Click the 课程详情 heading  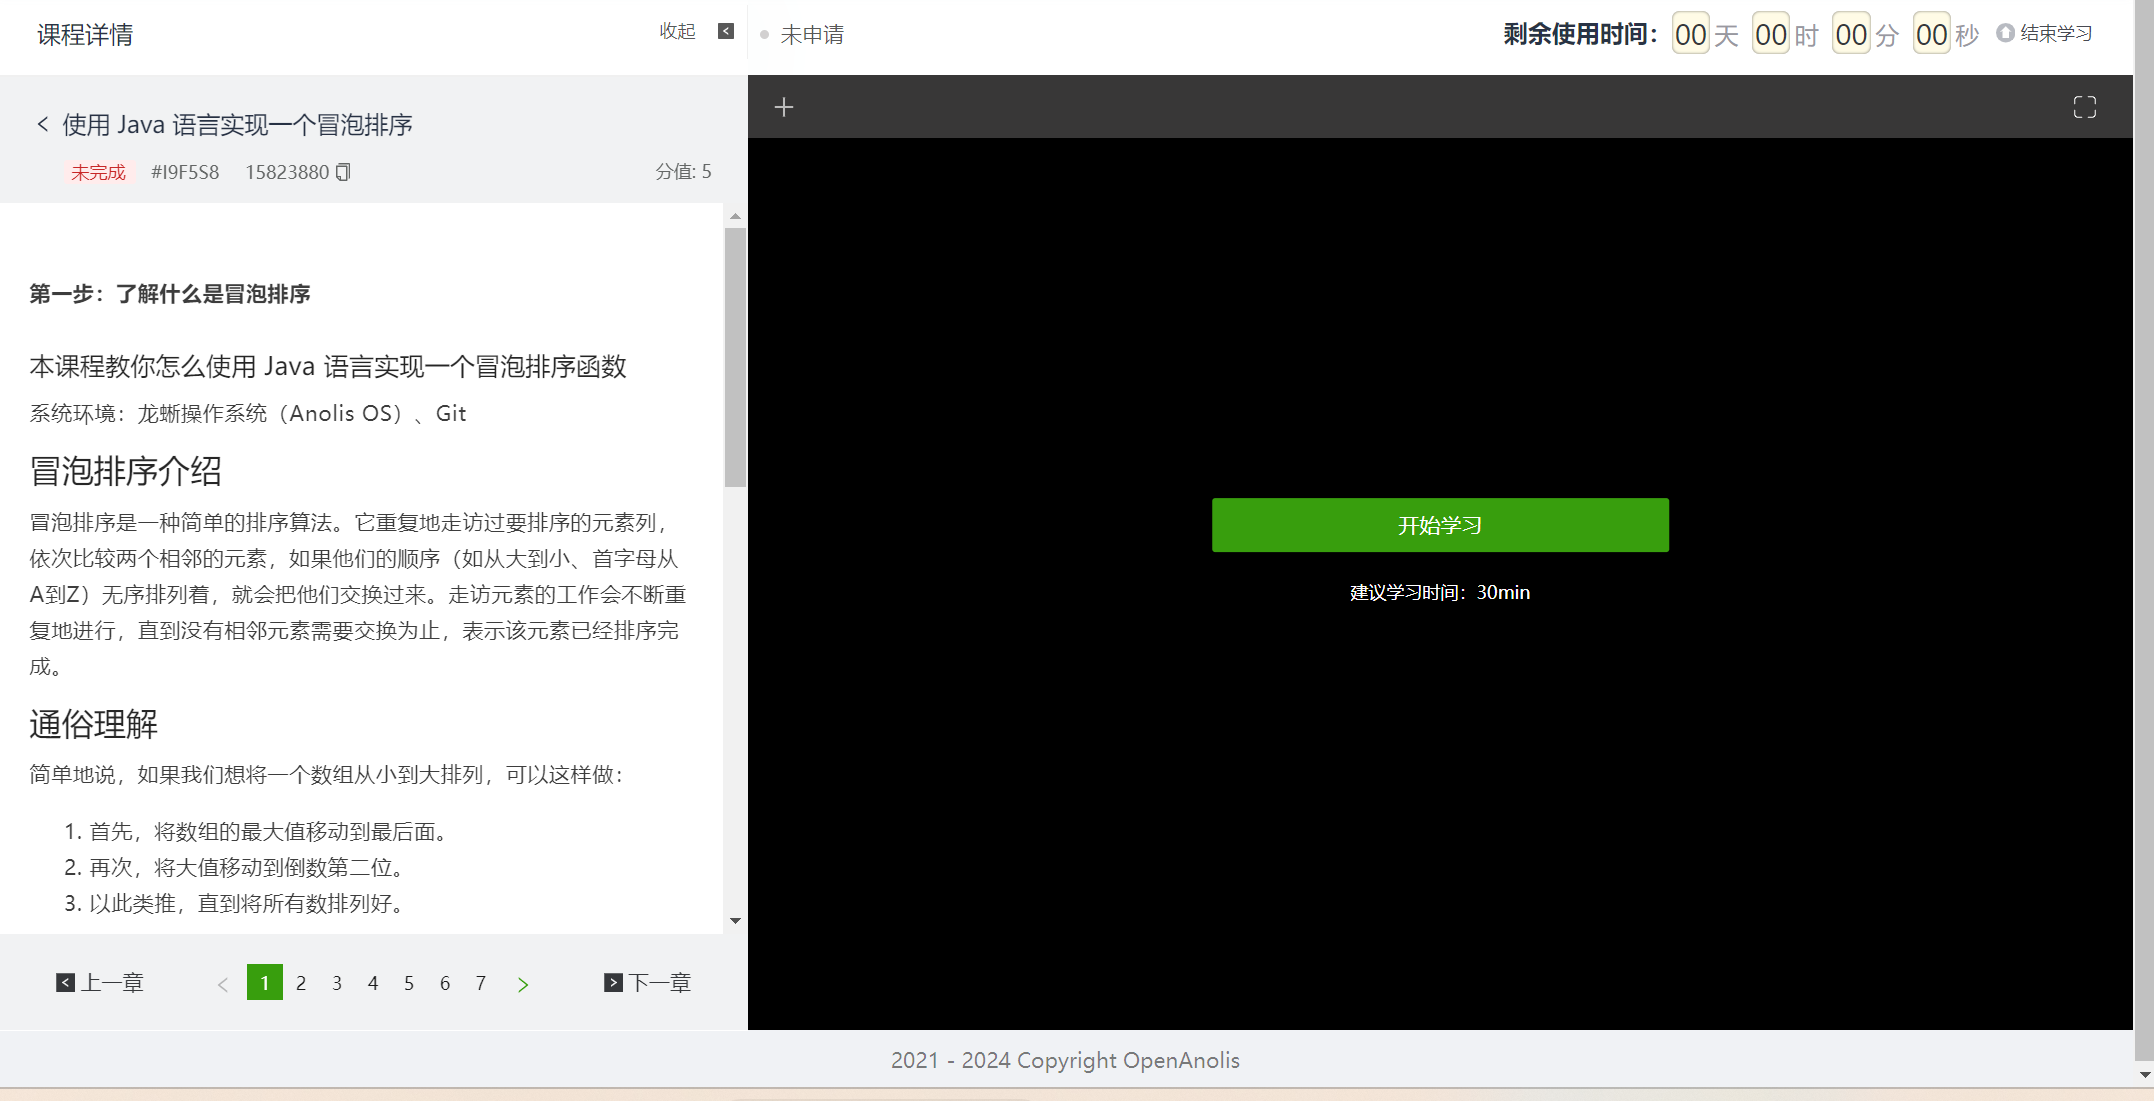coord(85,35)
